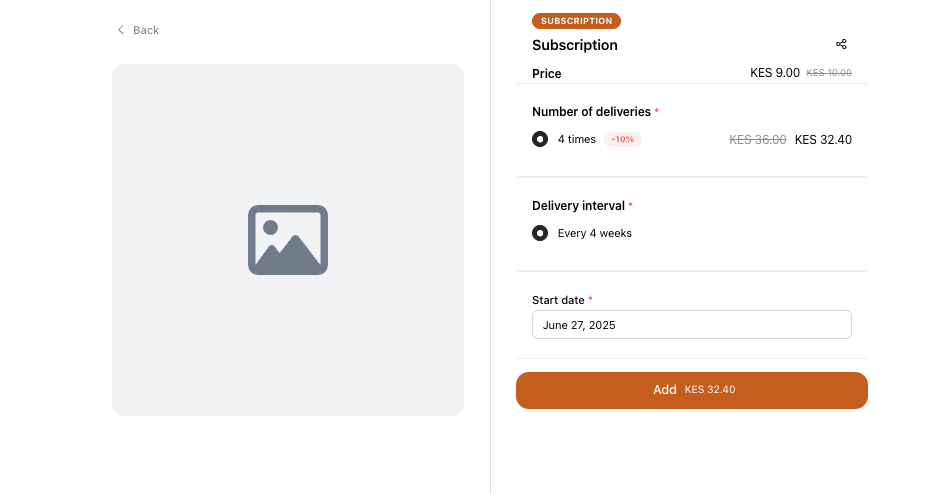929x494 pixels.
Task: Click the Delivery interval label
Action: [578, 206]
